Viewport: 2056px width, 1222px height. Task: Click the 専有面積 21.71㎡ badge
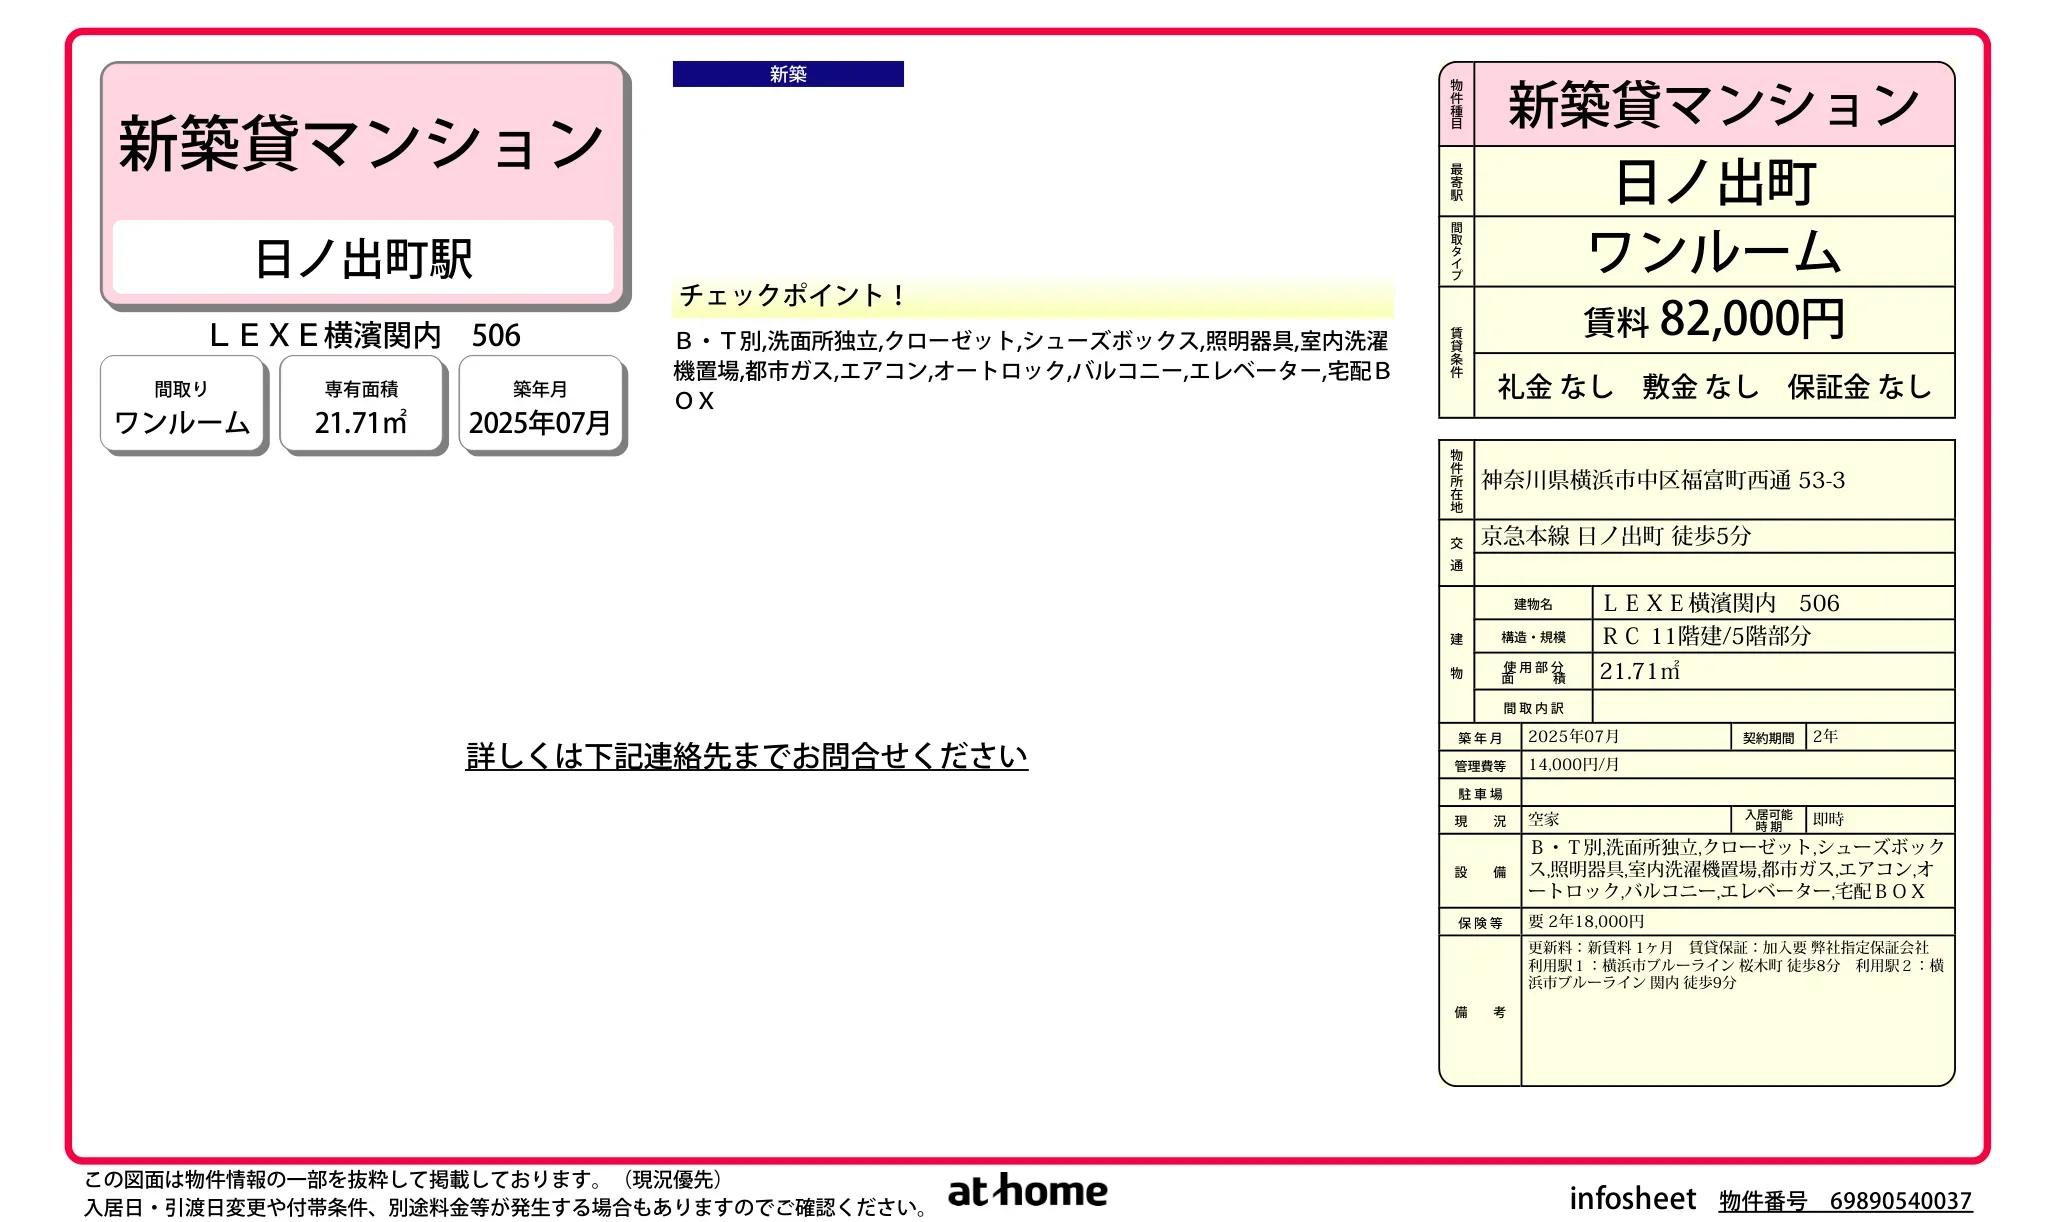click(x=362, y=404)
